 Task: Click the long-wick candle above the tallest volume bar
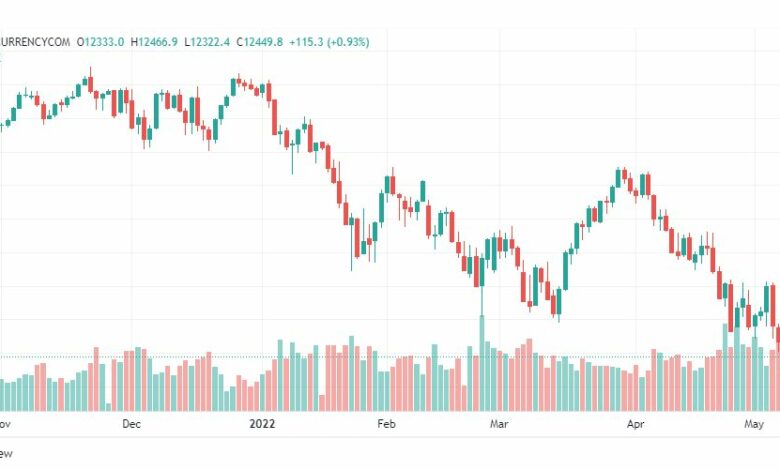click(482, 286)
